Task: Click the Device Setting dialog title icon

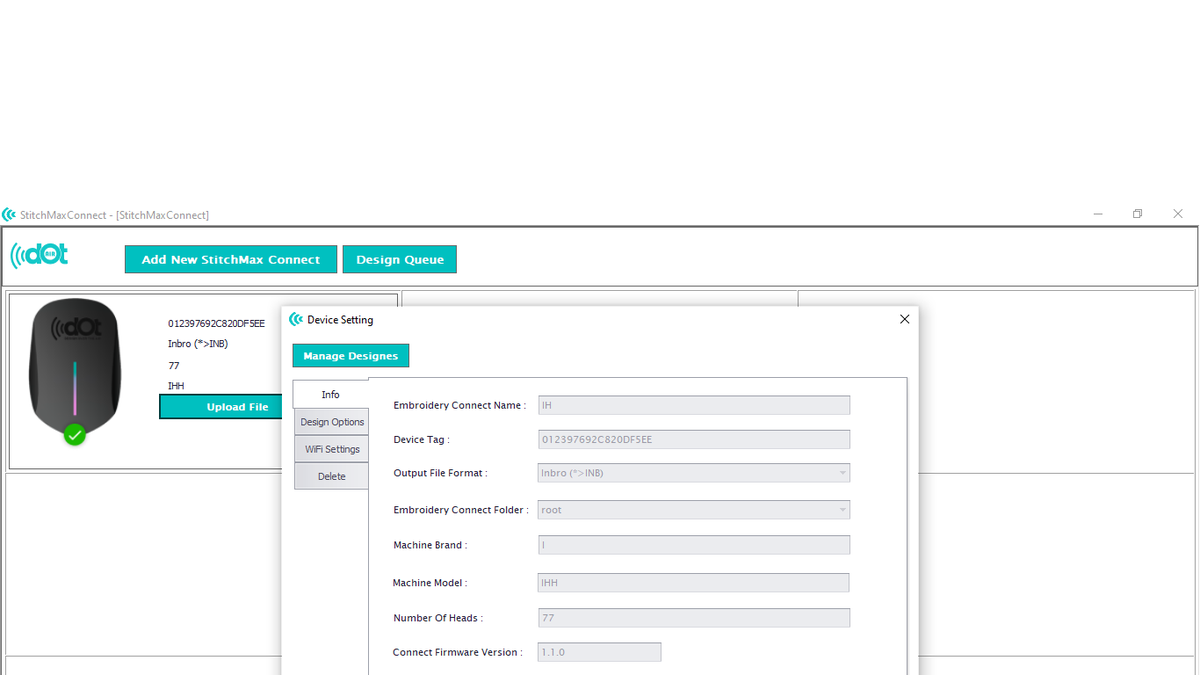Action: click(x=296, y=320)
